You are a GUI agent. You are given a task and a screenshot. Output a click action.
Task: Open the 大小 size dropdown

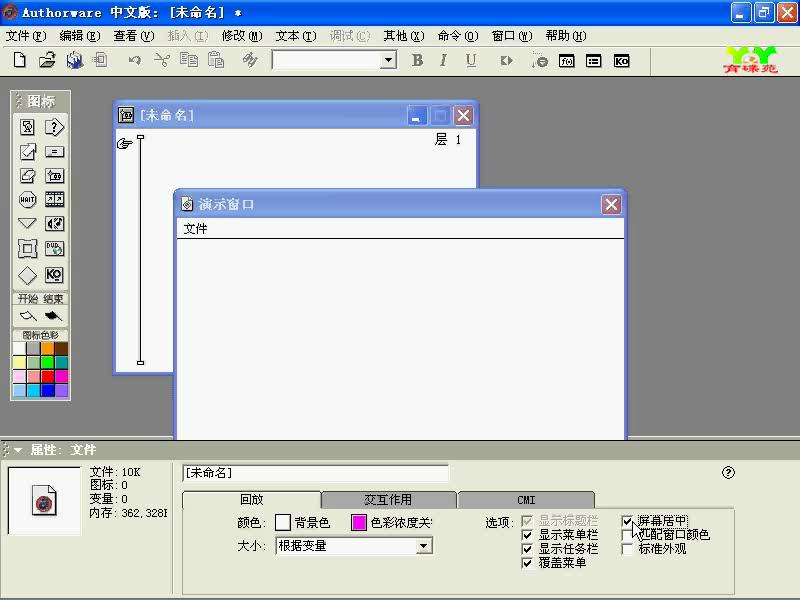click(423, 546)
